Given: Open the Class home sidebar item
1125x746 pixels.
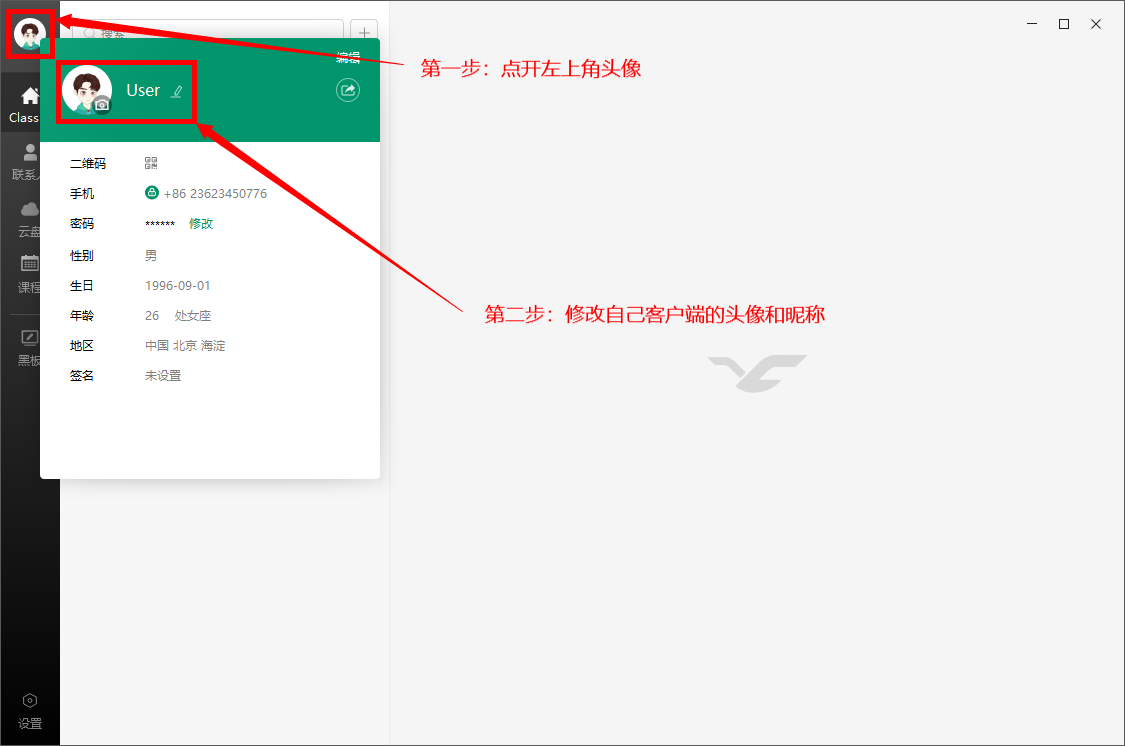Looking at the screenshot, I should (24, 105).
